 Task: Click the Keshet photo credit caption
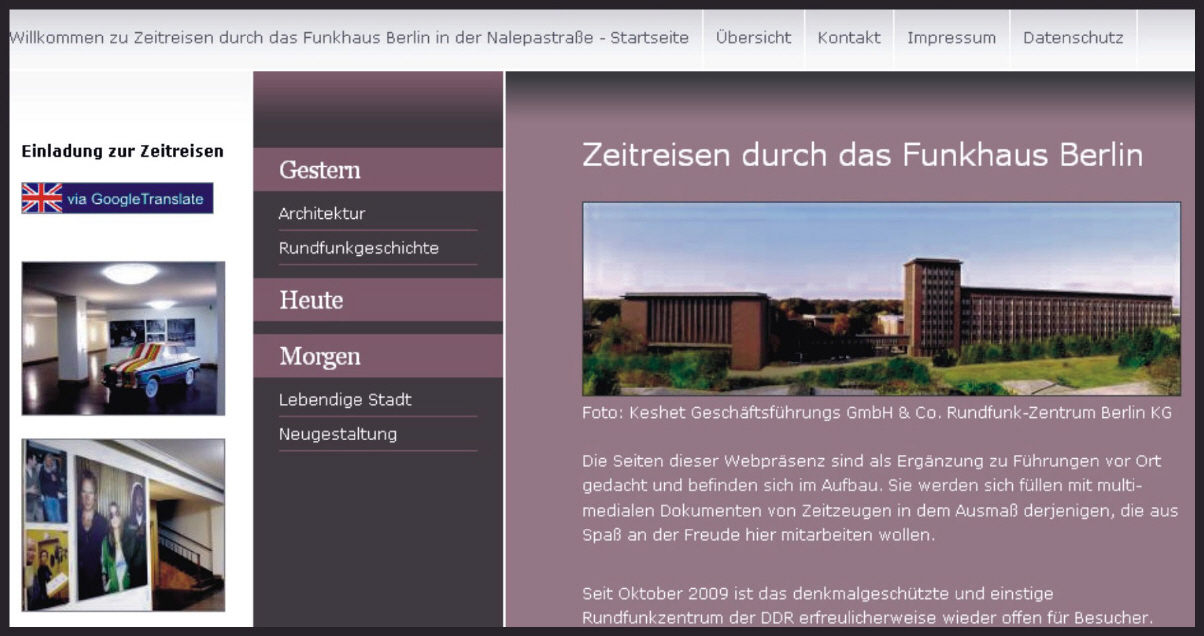click(876, 413)
